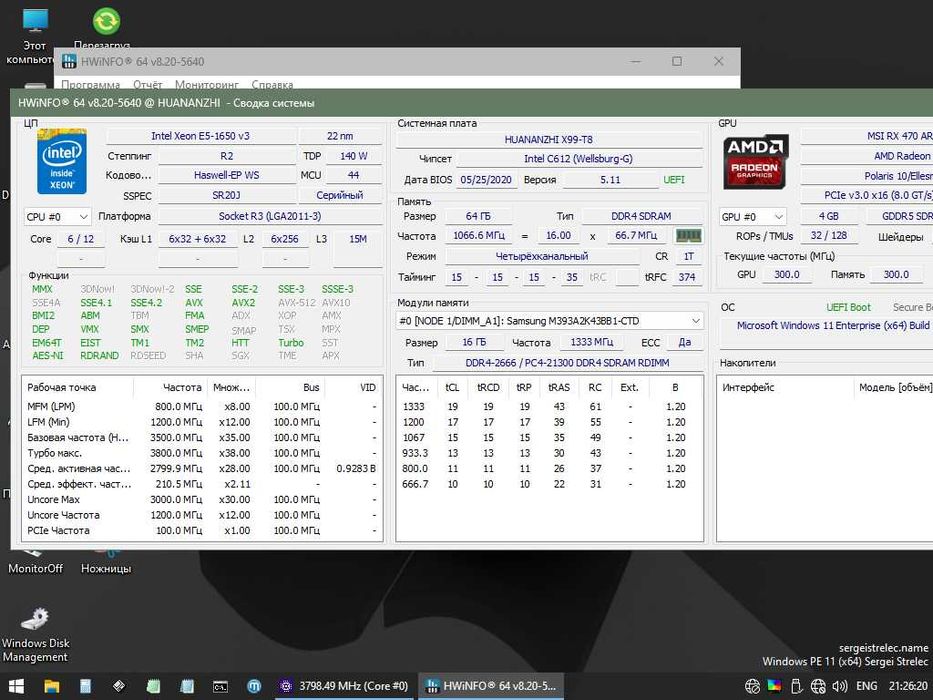This screenshot has width=933, height=700.
Task: Click the Intel Xeon E5-1650 v3 field
Action: pos(201,136)
